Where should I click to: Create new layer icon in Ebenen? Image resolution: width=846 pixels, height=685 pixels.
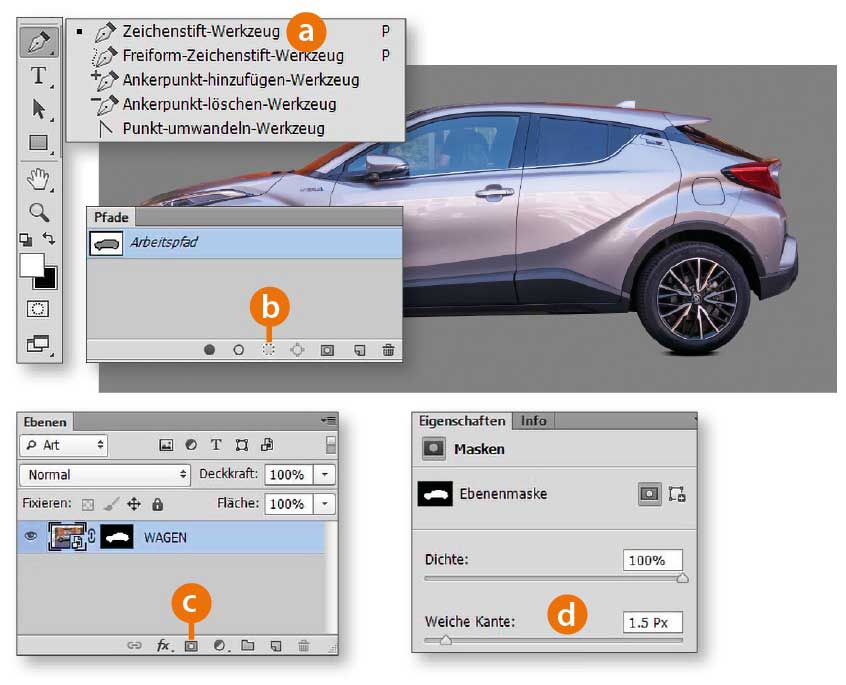(276, 646)
